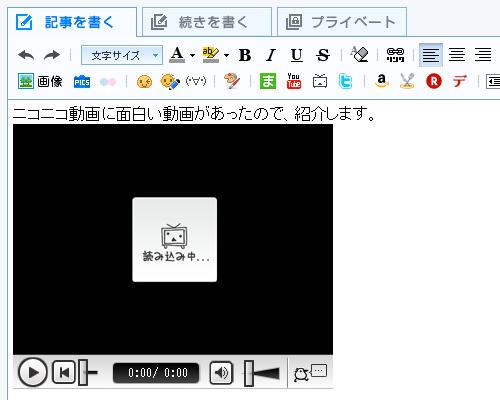Screen dimensions: 500x400
Task: Switch to the 記事を書く tab
Action: (x=72, y=22)
